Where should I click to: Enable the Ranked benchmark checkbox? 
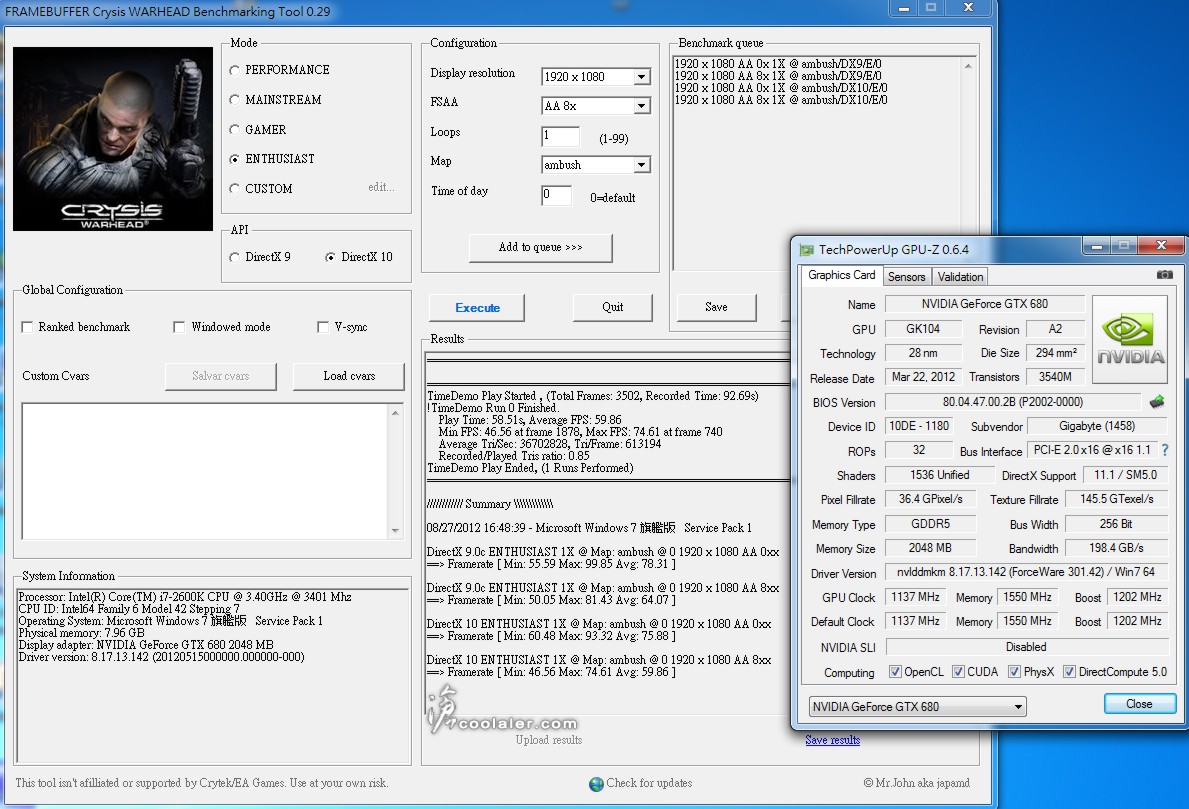click(x=27, y=327)
